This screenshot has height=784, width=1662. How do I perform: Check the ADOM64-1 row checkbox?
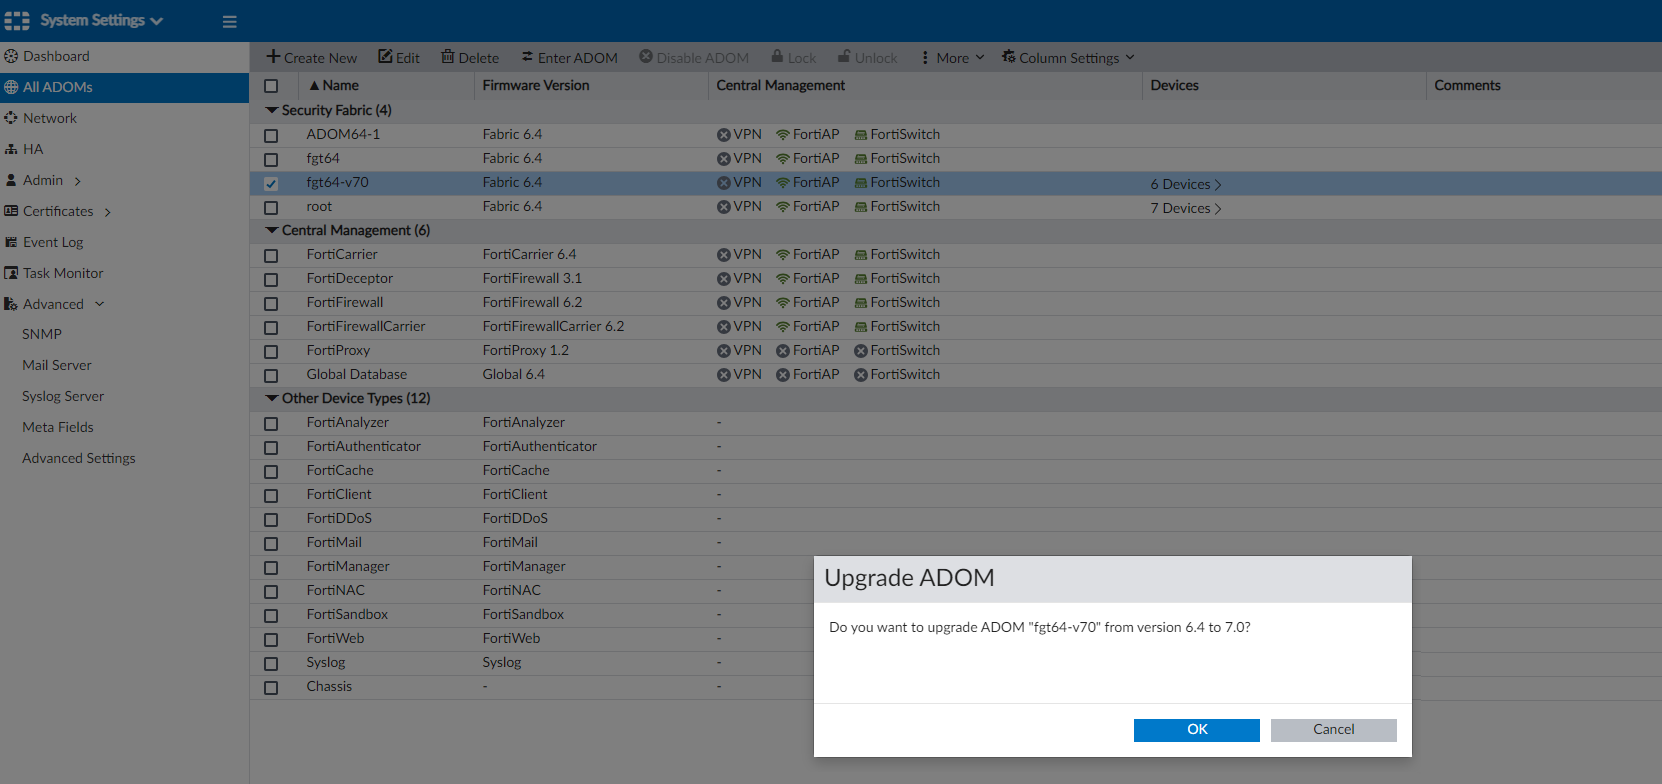[x=271, y=135]
